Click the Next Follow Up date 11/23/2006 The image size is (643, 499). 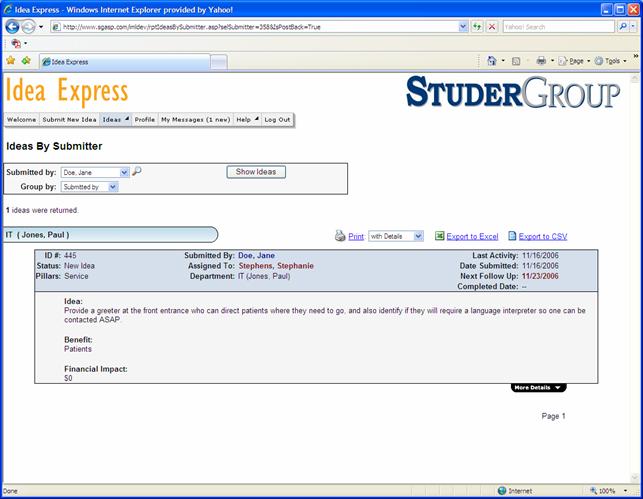[540, 276]
